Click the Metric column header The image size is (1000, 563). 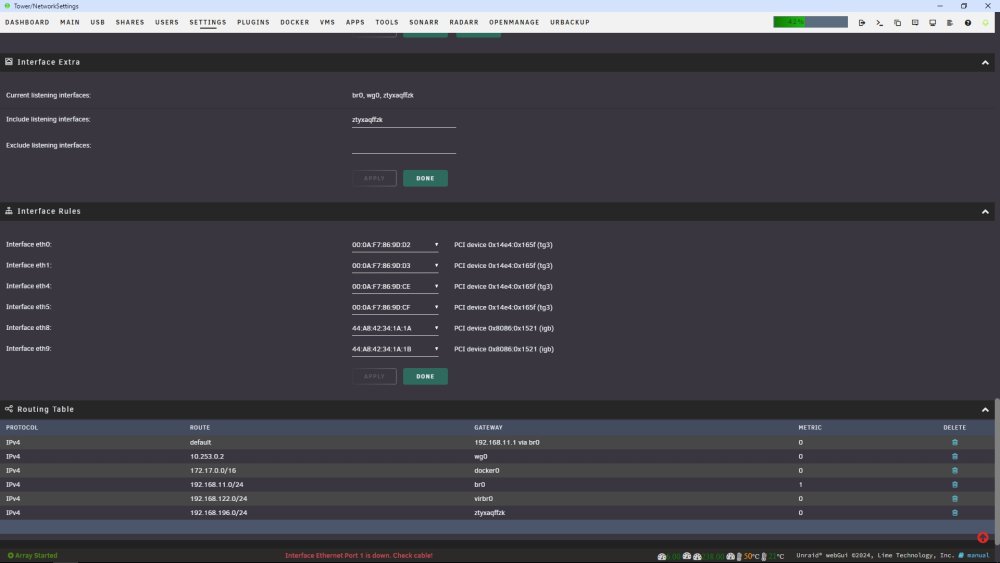click(810, 428)
